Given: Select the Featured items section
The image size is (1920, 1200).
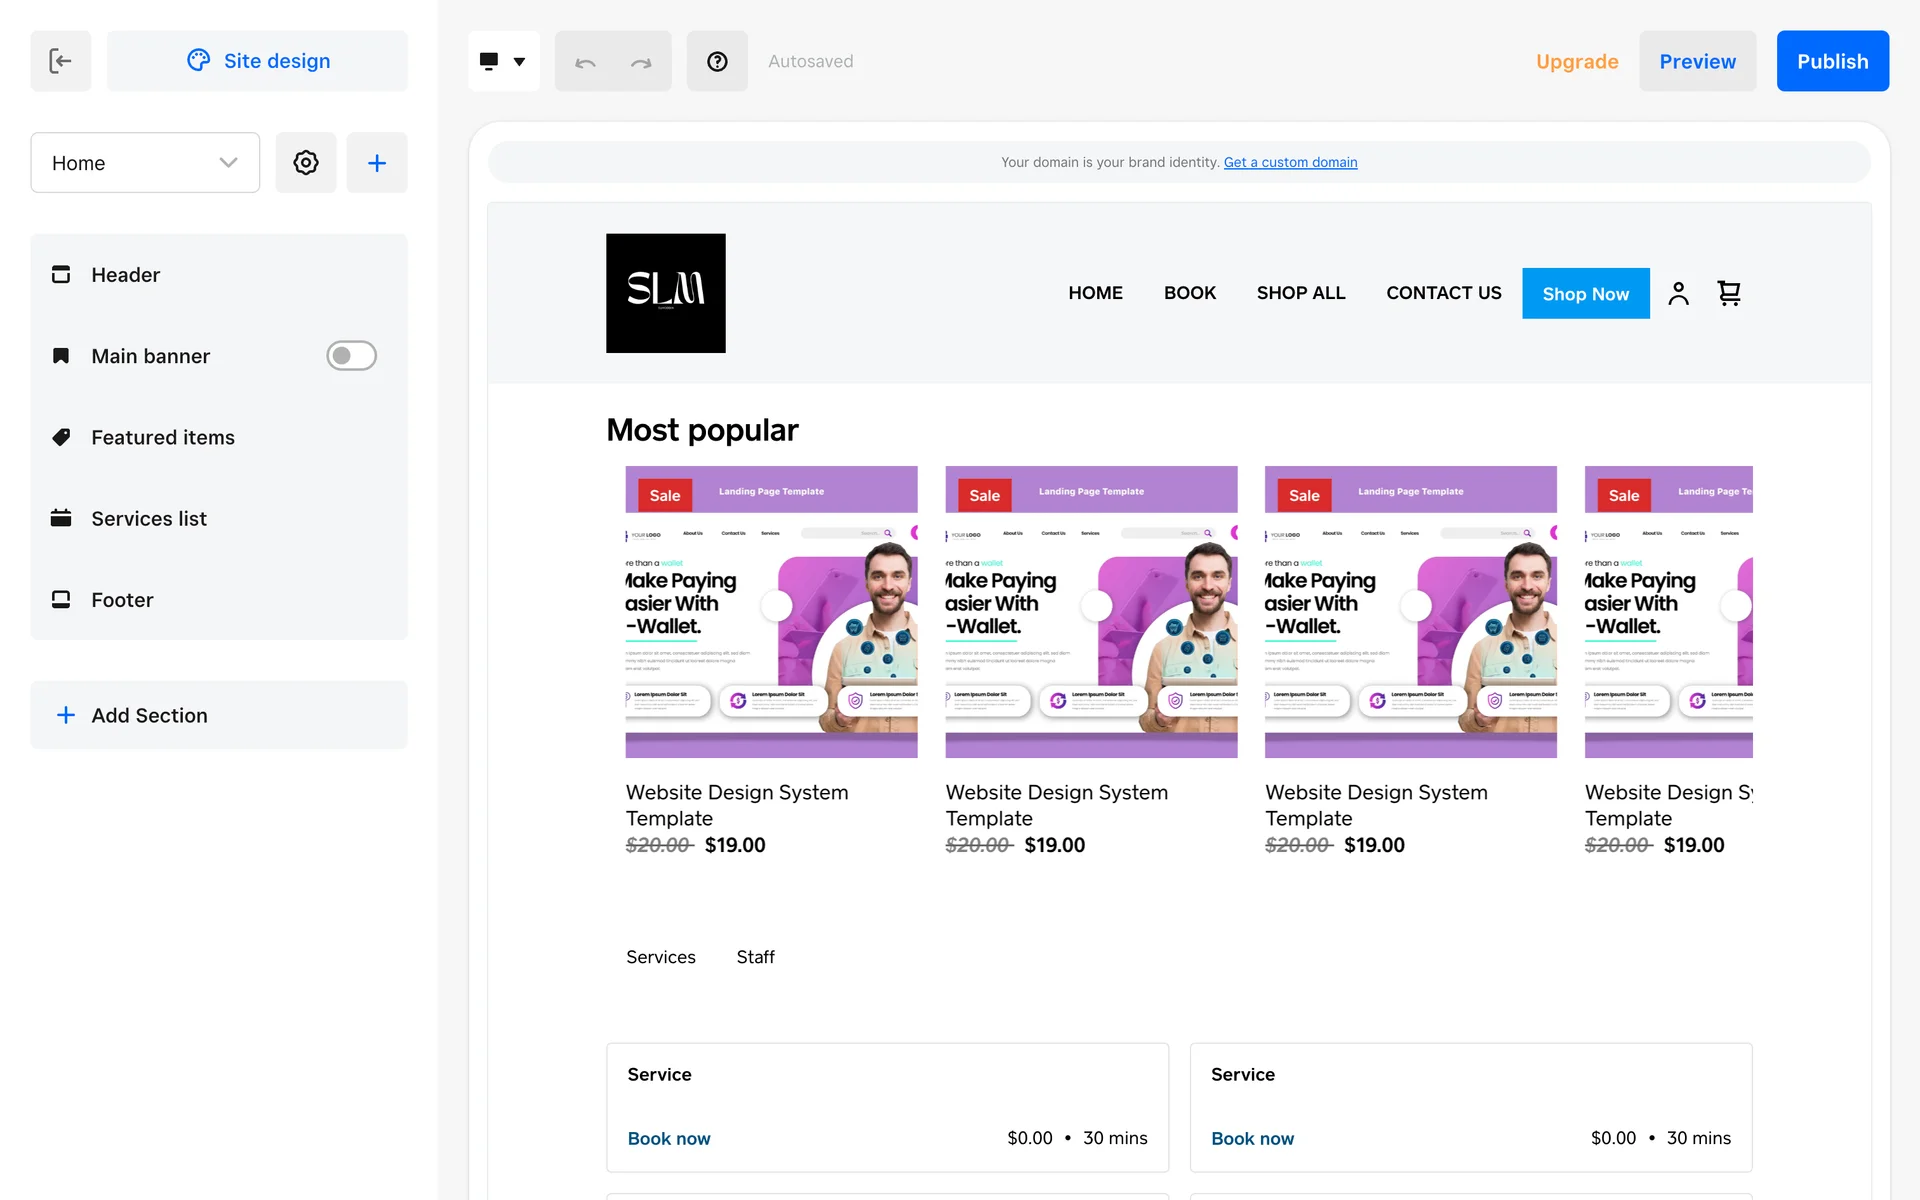Looking at the screenshot, I should (163, 437).
